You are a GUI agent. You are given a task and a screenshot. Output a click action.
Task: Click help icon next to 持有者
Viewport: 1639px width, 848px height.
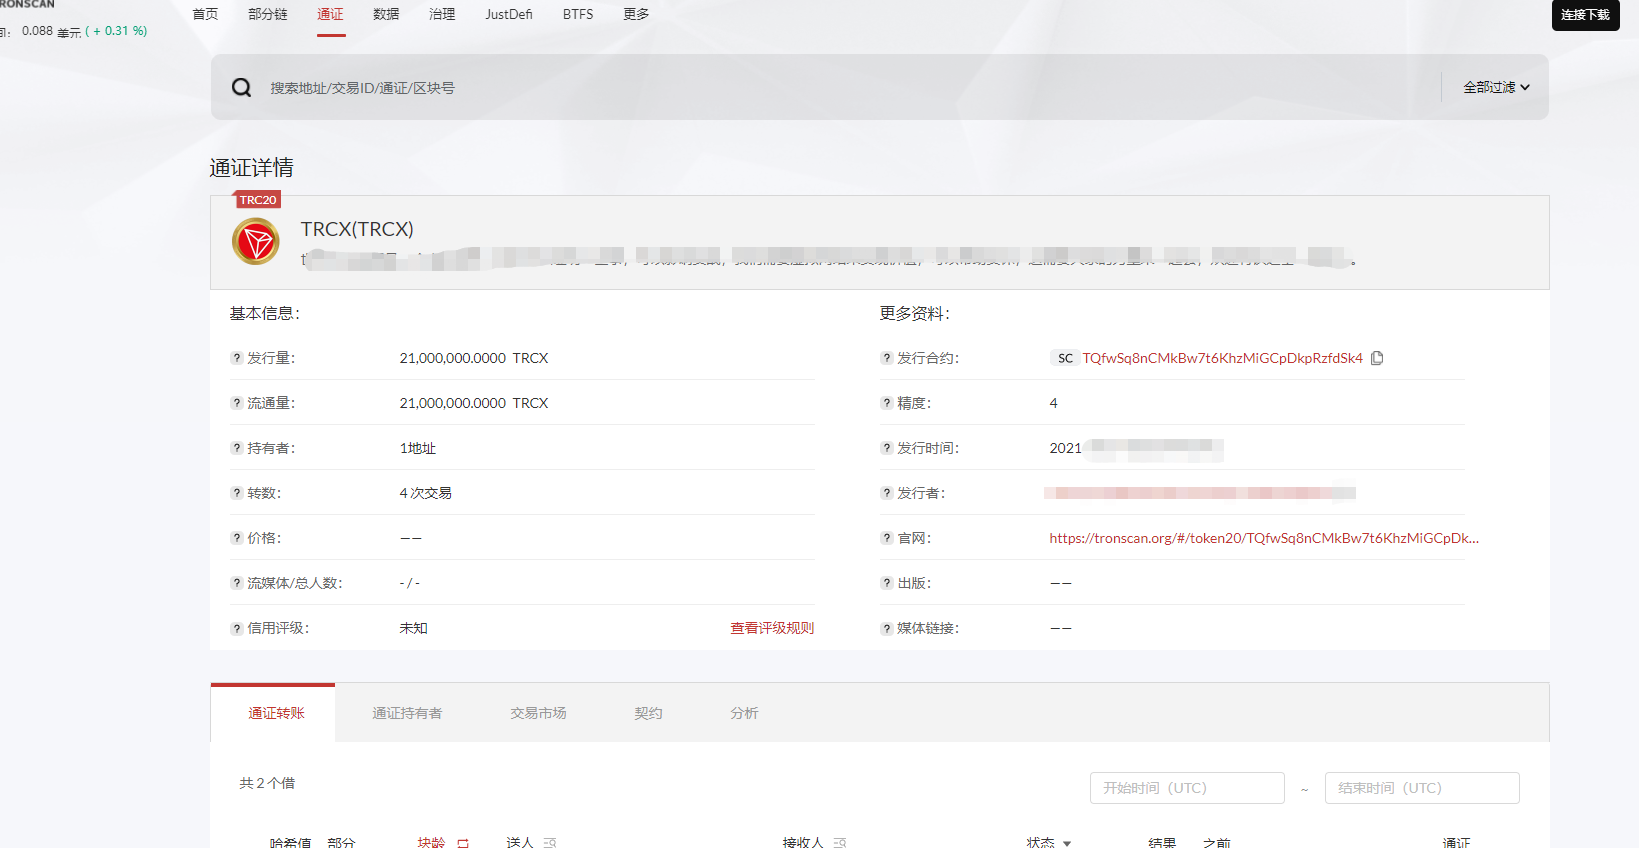pyautogui.click(x=237, y=448)
